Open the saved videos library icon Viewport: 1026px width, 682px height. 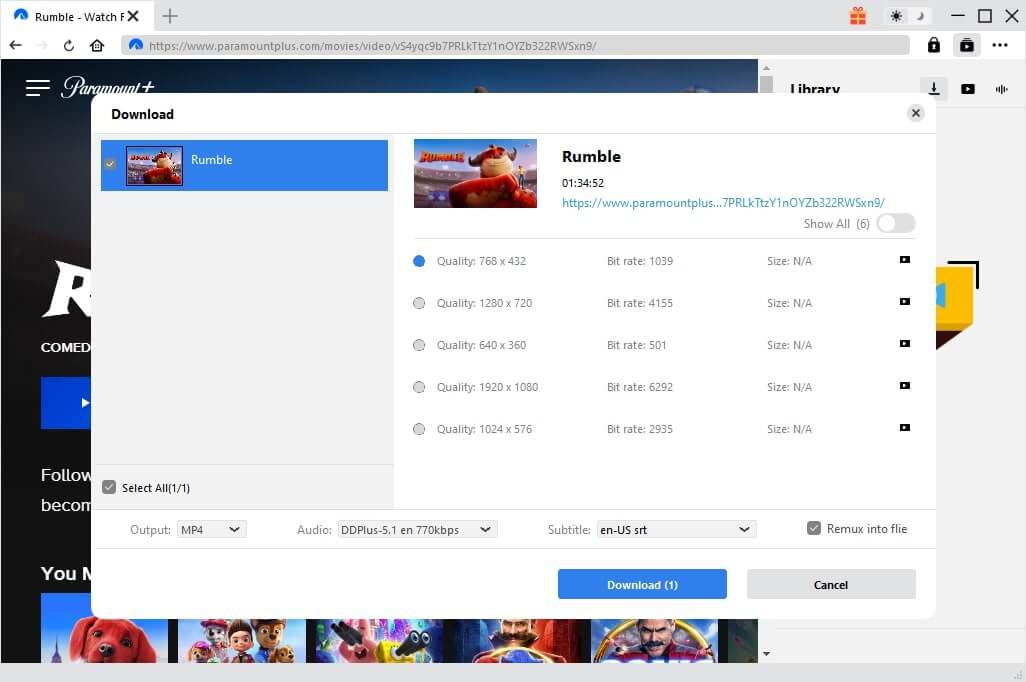[966, 45]
